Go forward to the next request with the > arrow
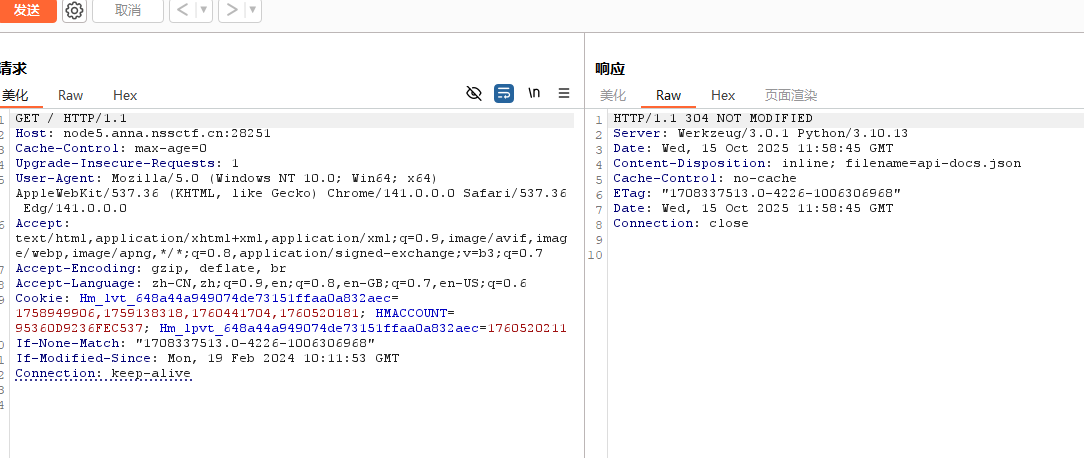The width and height of the screenshot is (1084, 458). (x=232, y=10)
